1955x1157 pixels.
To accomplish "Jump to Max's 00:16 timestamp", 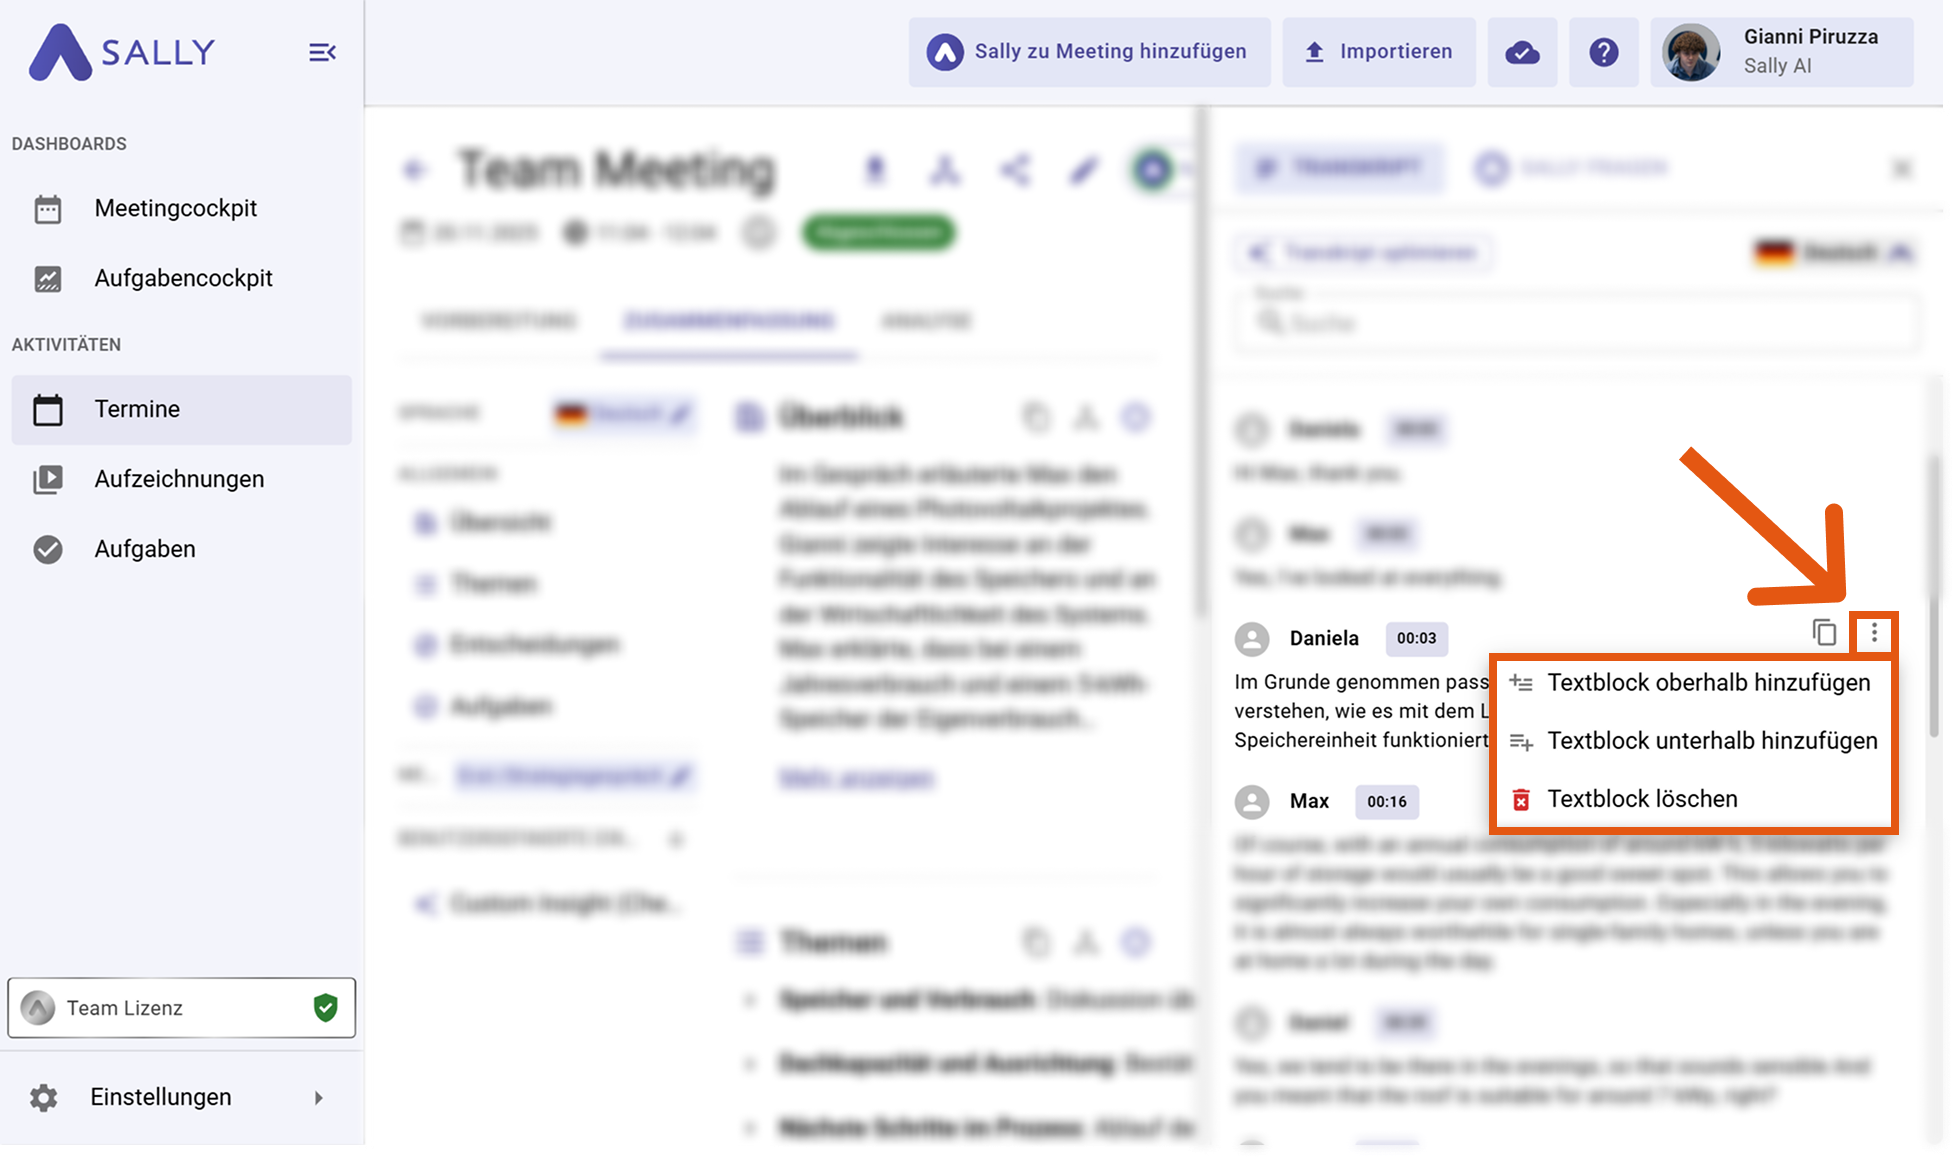I will tap(1386, 801).
